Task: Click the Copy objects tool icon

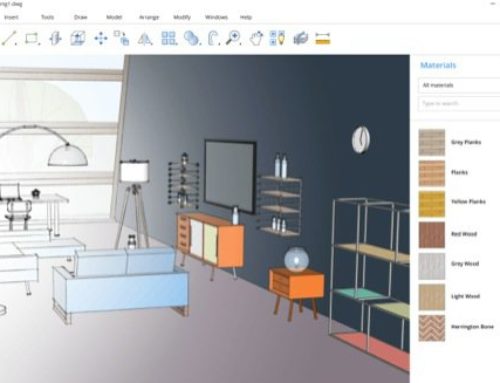Action: pos(122,38)
